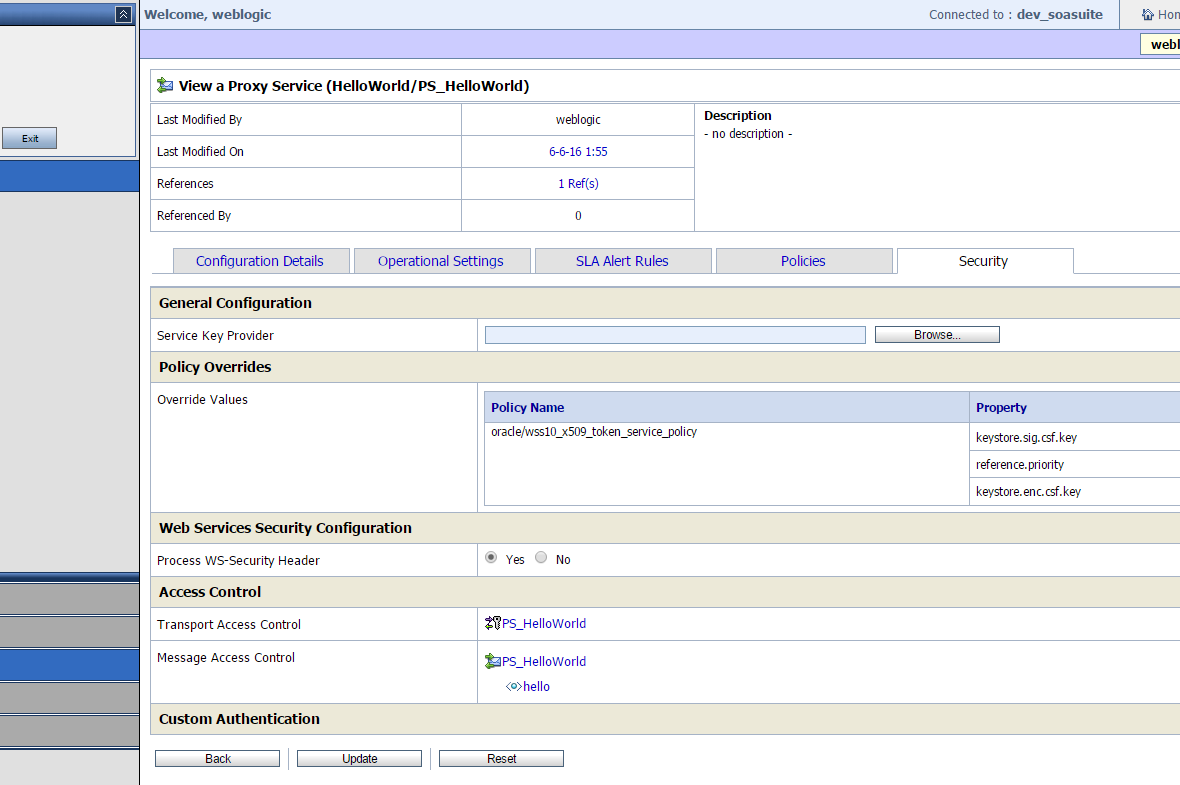View the SLA Alert Rules tab

click(x=622, y=260)
